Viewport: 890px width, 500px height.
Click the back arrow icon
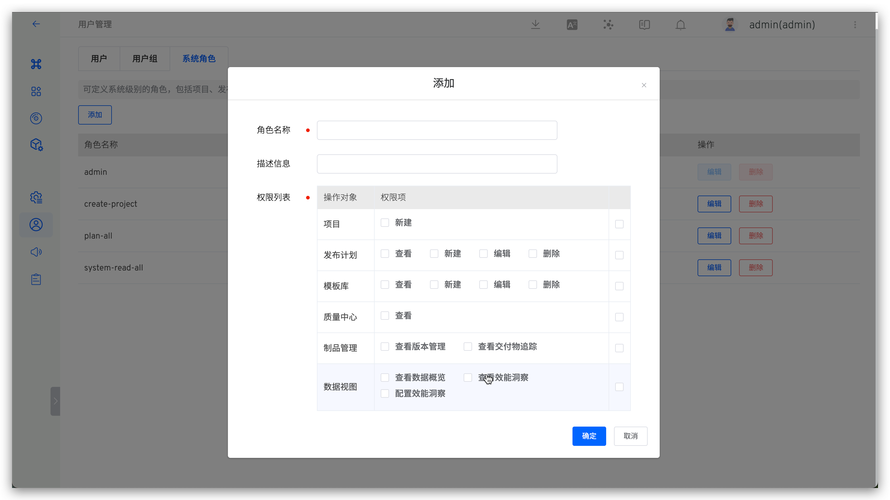pyautogui.click(x=36, y=24)
